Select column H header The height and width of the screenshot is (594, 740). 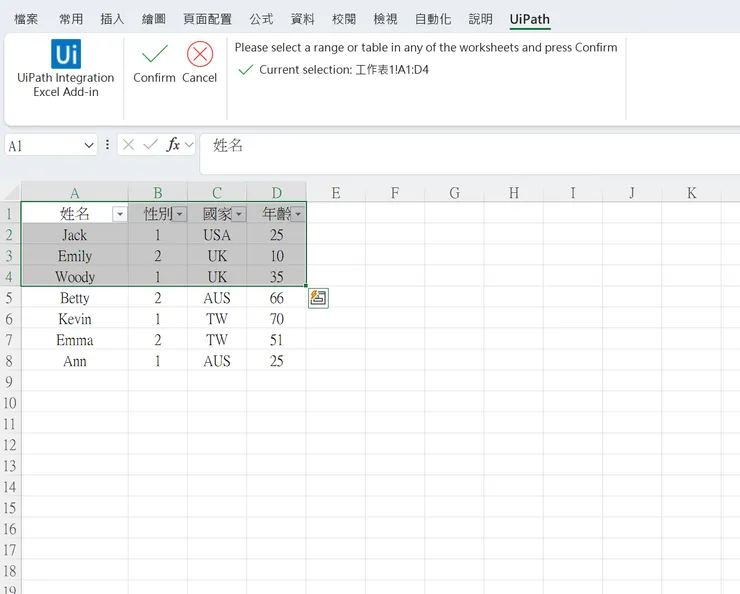[x=514, y=192]
